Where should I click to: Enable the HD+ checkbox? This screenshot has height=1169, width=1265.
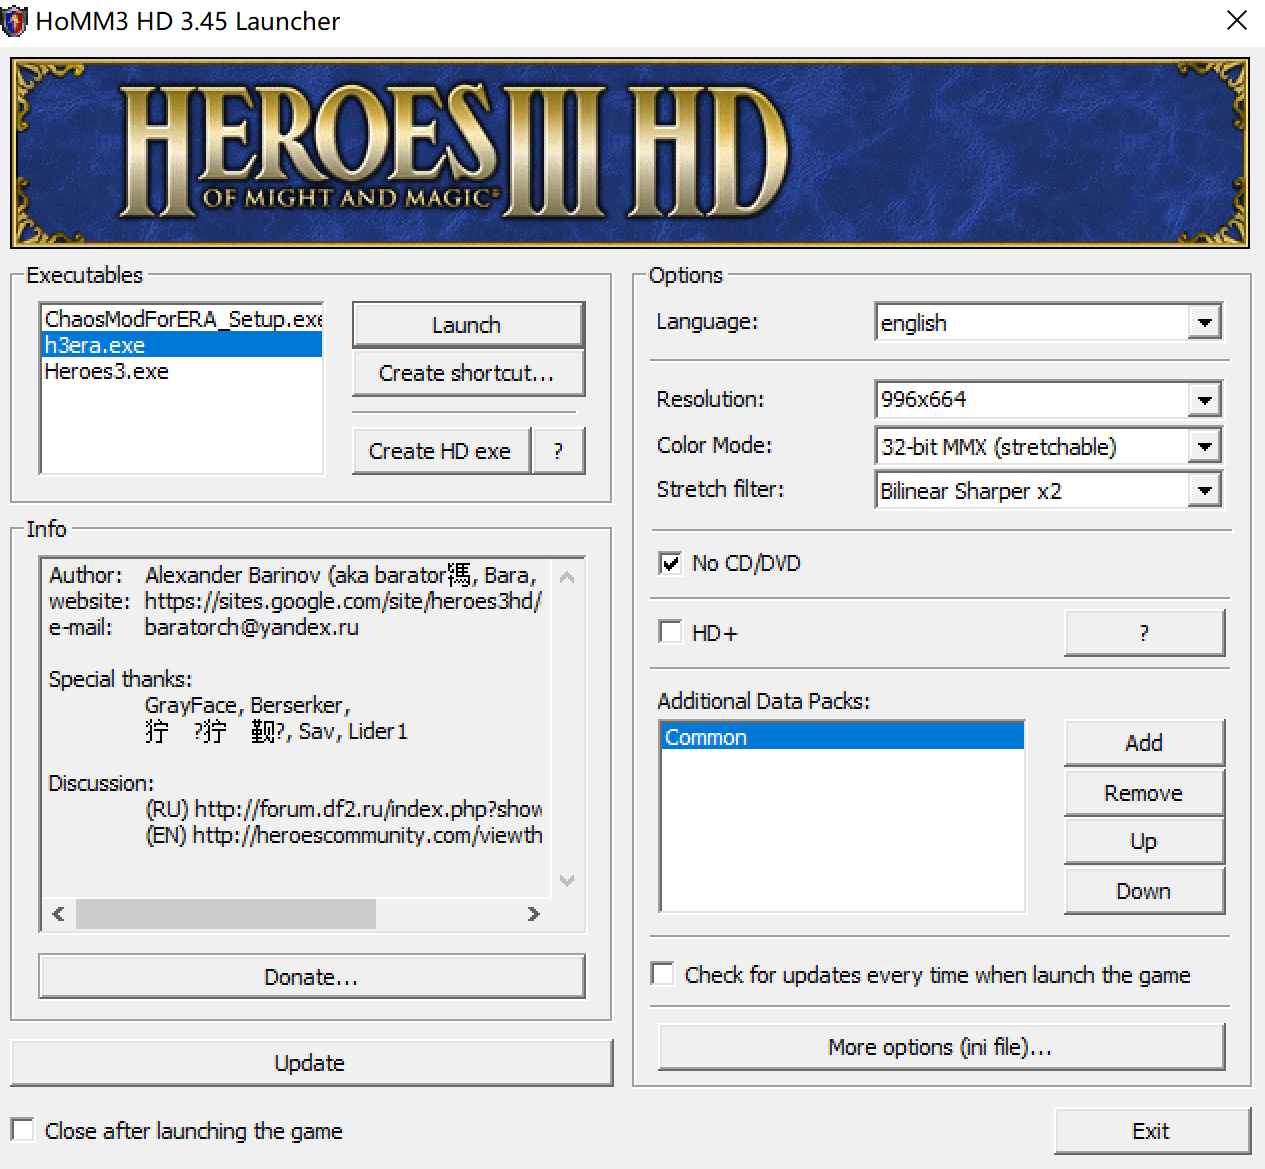pos(670,632)
